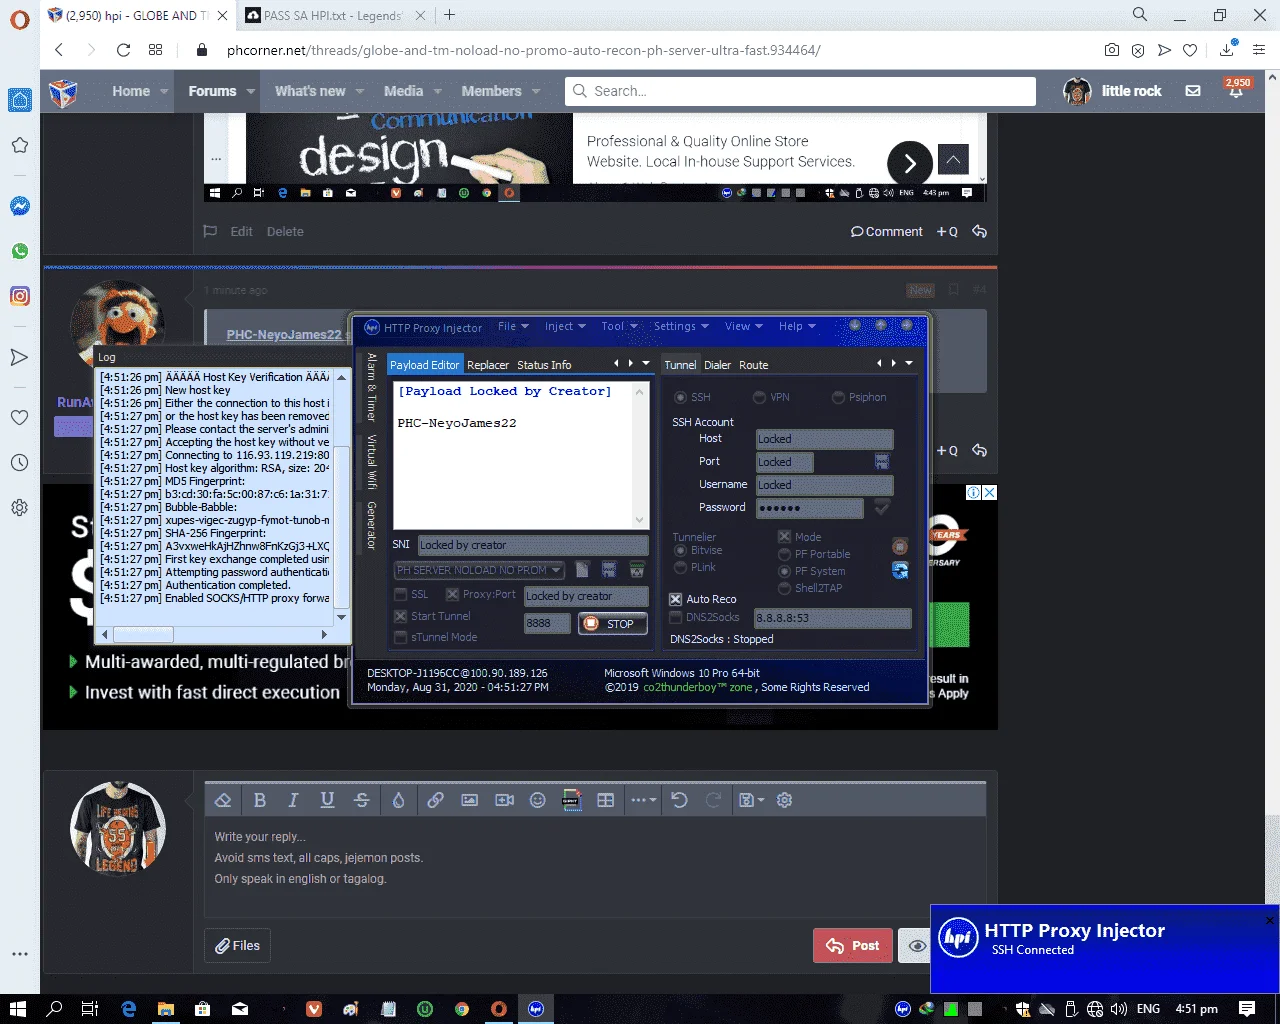
Task: Switch to the Replacer tab
Action: click(488, 365)
